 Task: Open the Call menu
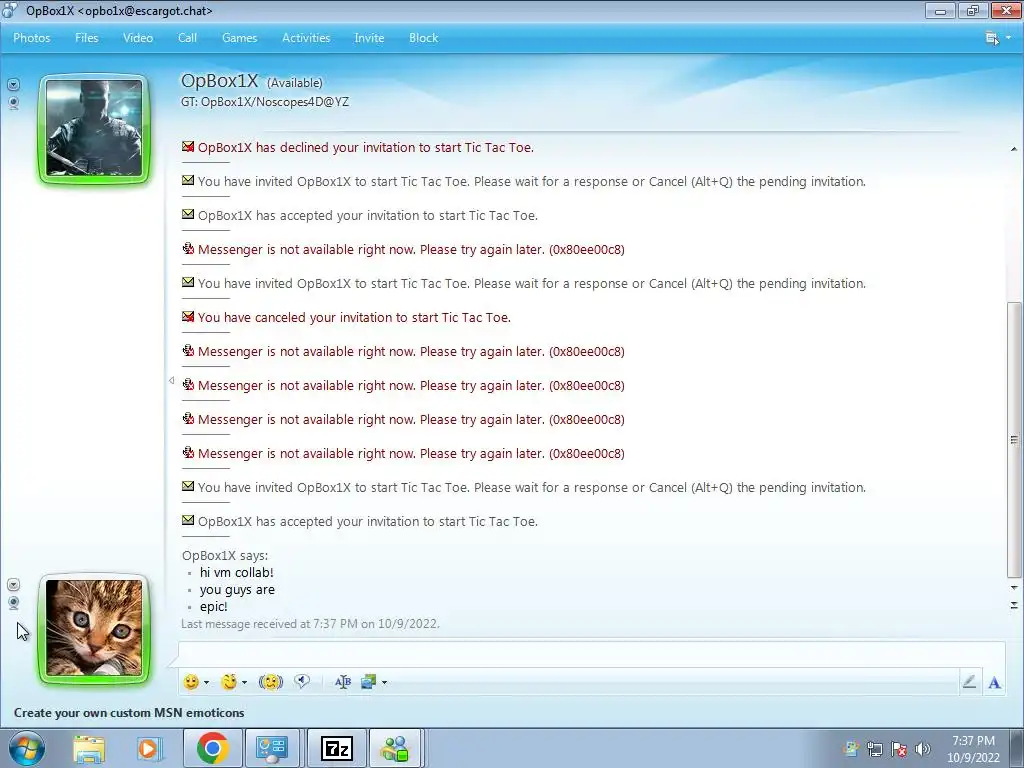click(187, 38)
